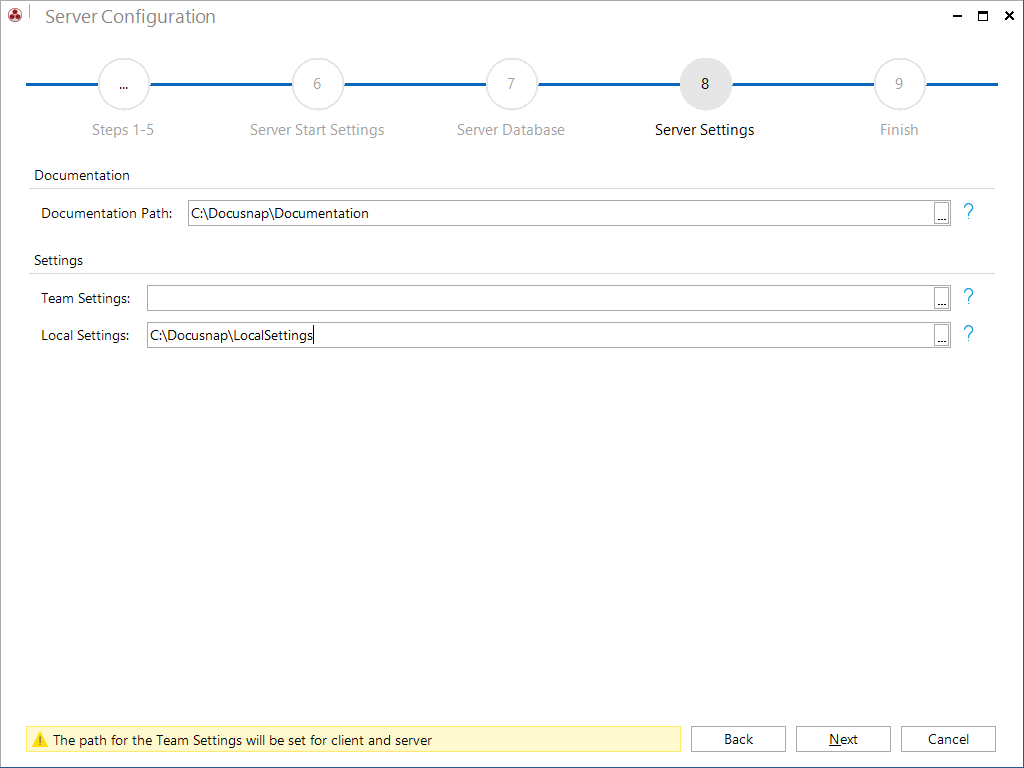1024x768 pixels.
Task: Browse for Local Settings folder
Action: coord(941,335)
